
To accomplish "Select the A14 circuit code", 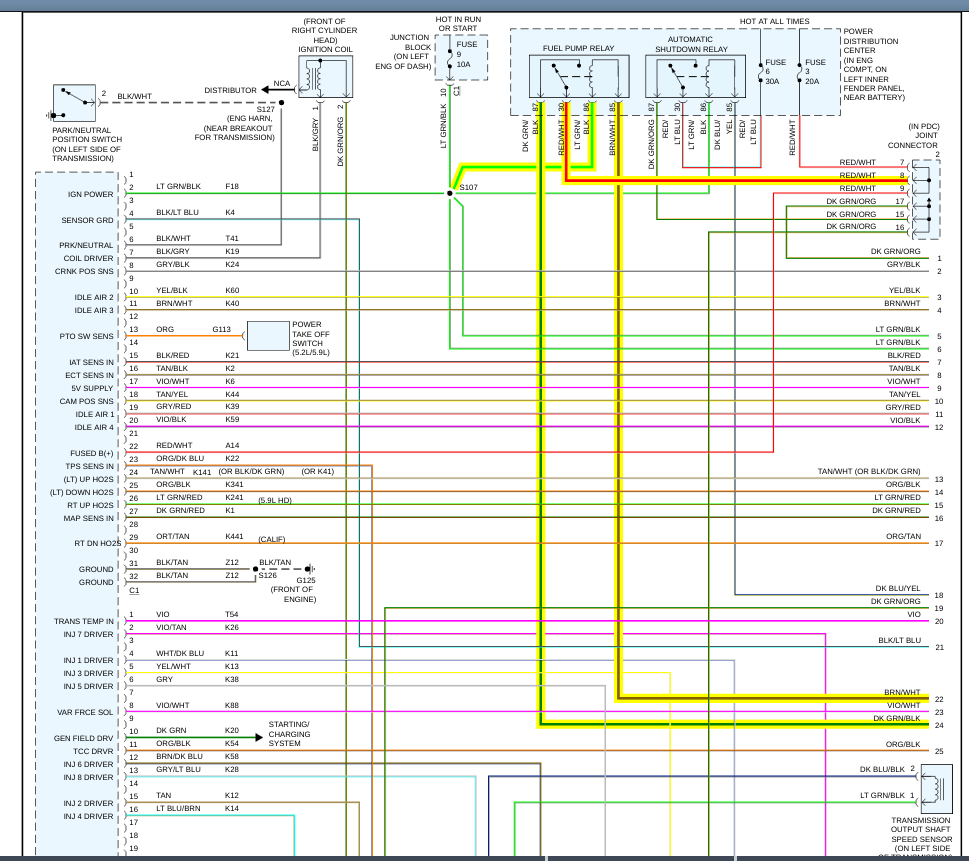I will [232, 445].
